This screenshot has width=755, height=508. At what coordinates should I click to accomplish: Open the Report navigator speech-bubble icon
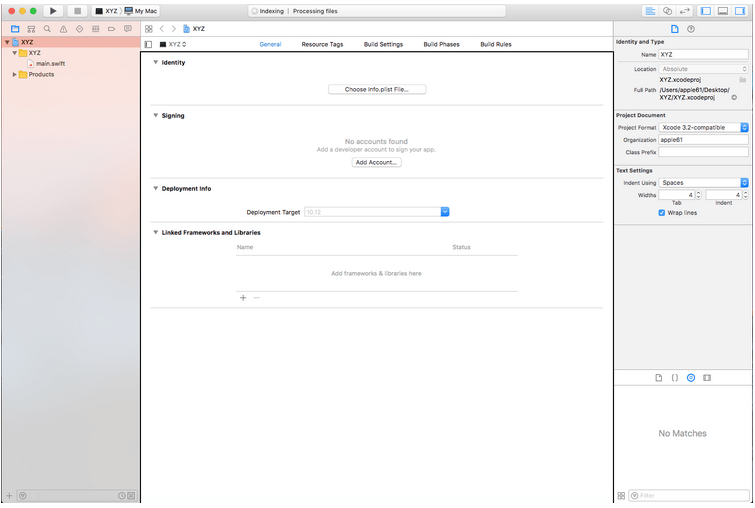pyautogui.click(x=128, y=29)
